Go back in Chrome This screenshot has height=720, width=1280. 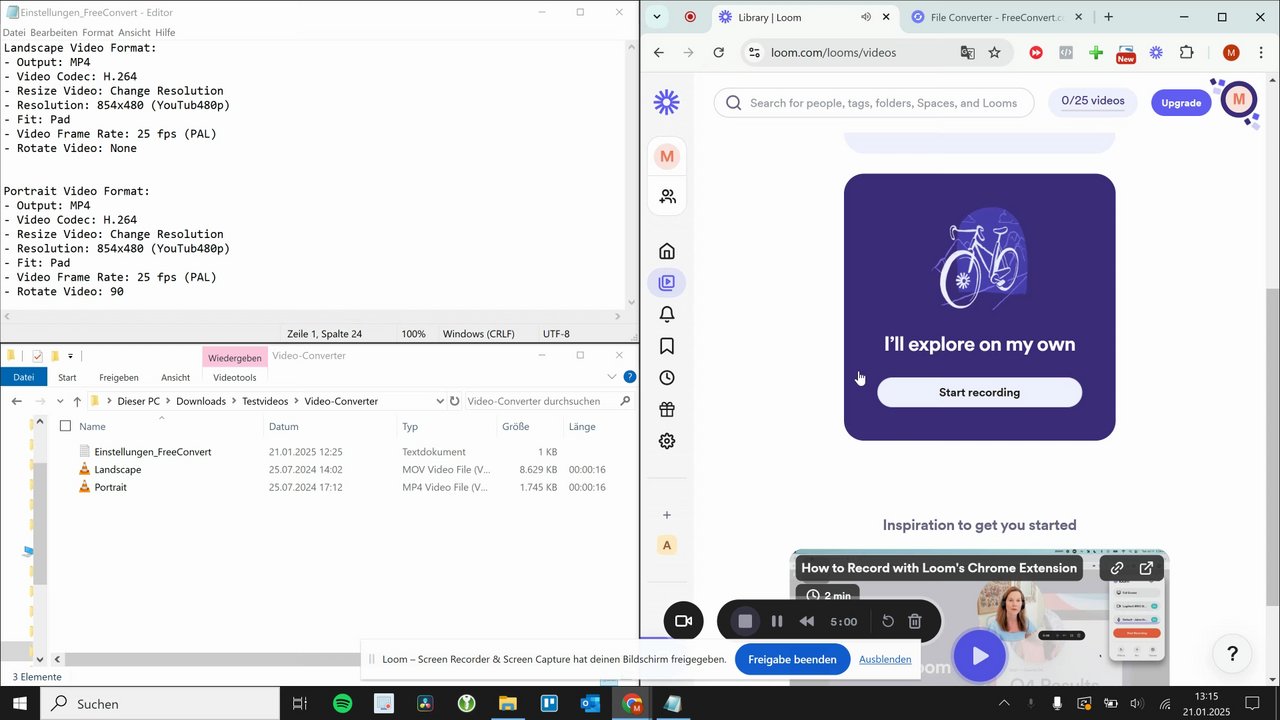pos(658,53)
